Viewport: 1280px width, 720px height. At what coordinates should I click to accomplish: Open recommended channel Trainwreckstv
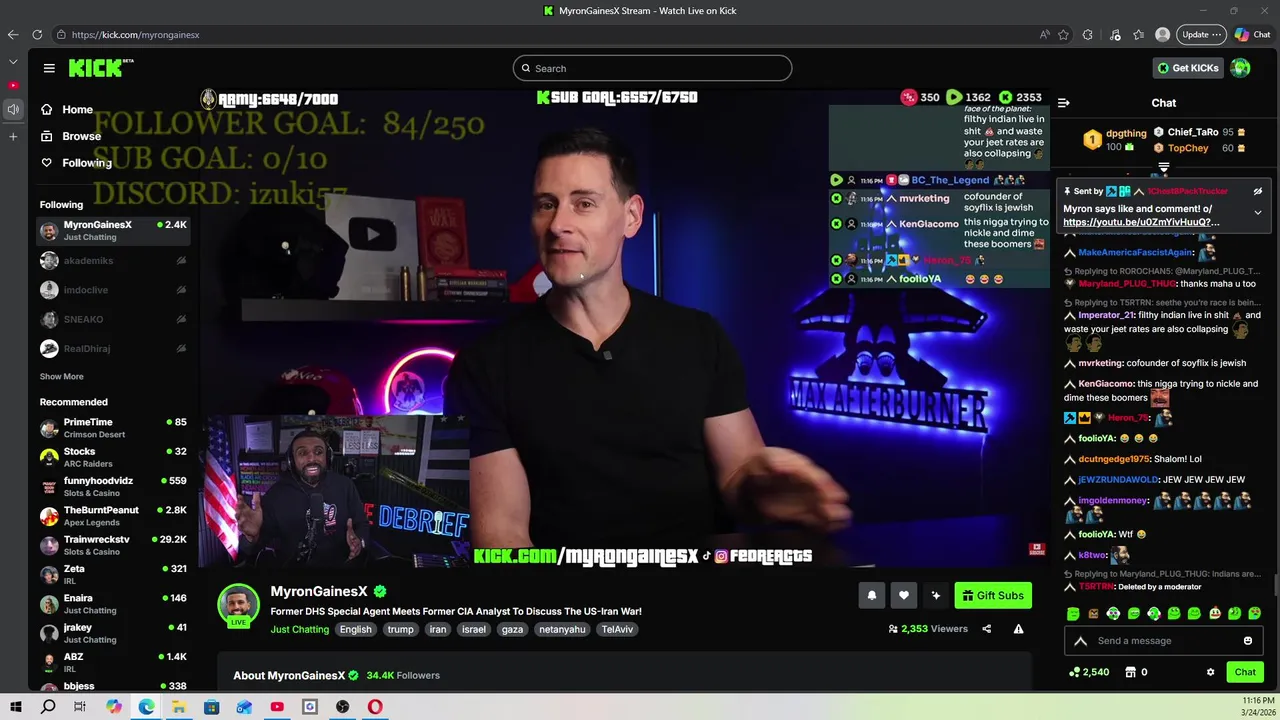[112, 545]
